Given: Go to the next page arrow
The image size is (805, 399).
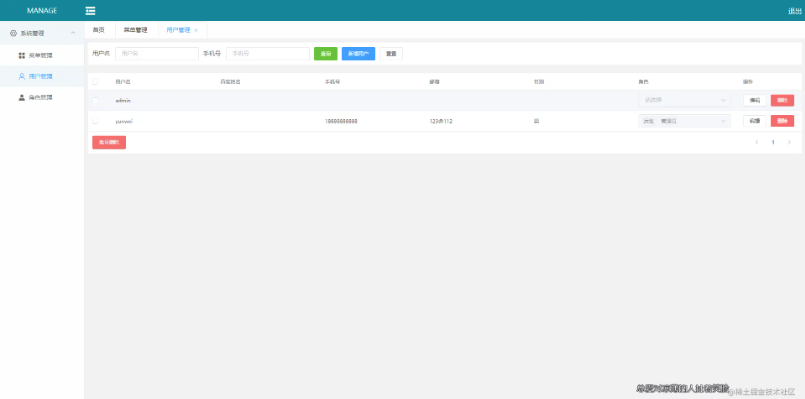Looking at the screenshot, I should 789,142.
